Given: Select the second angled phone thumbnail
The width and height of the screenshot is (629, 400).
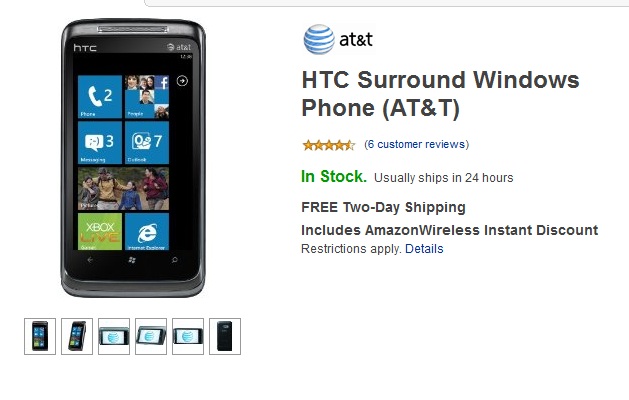Looking at the screenshot, I should point(77,336).
